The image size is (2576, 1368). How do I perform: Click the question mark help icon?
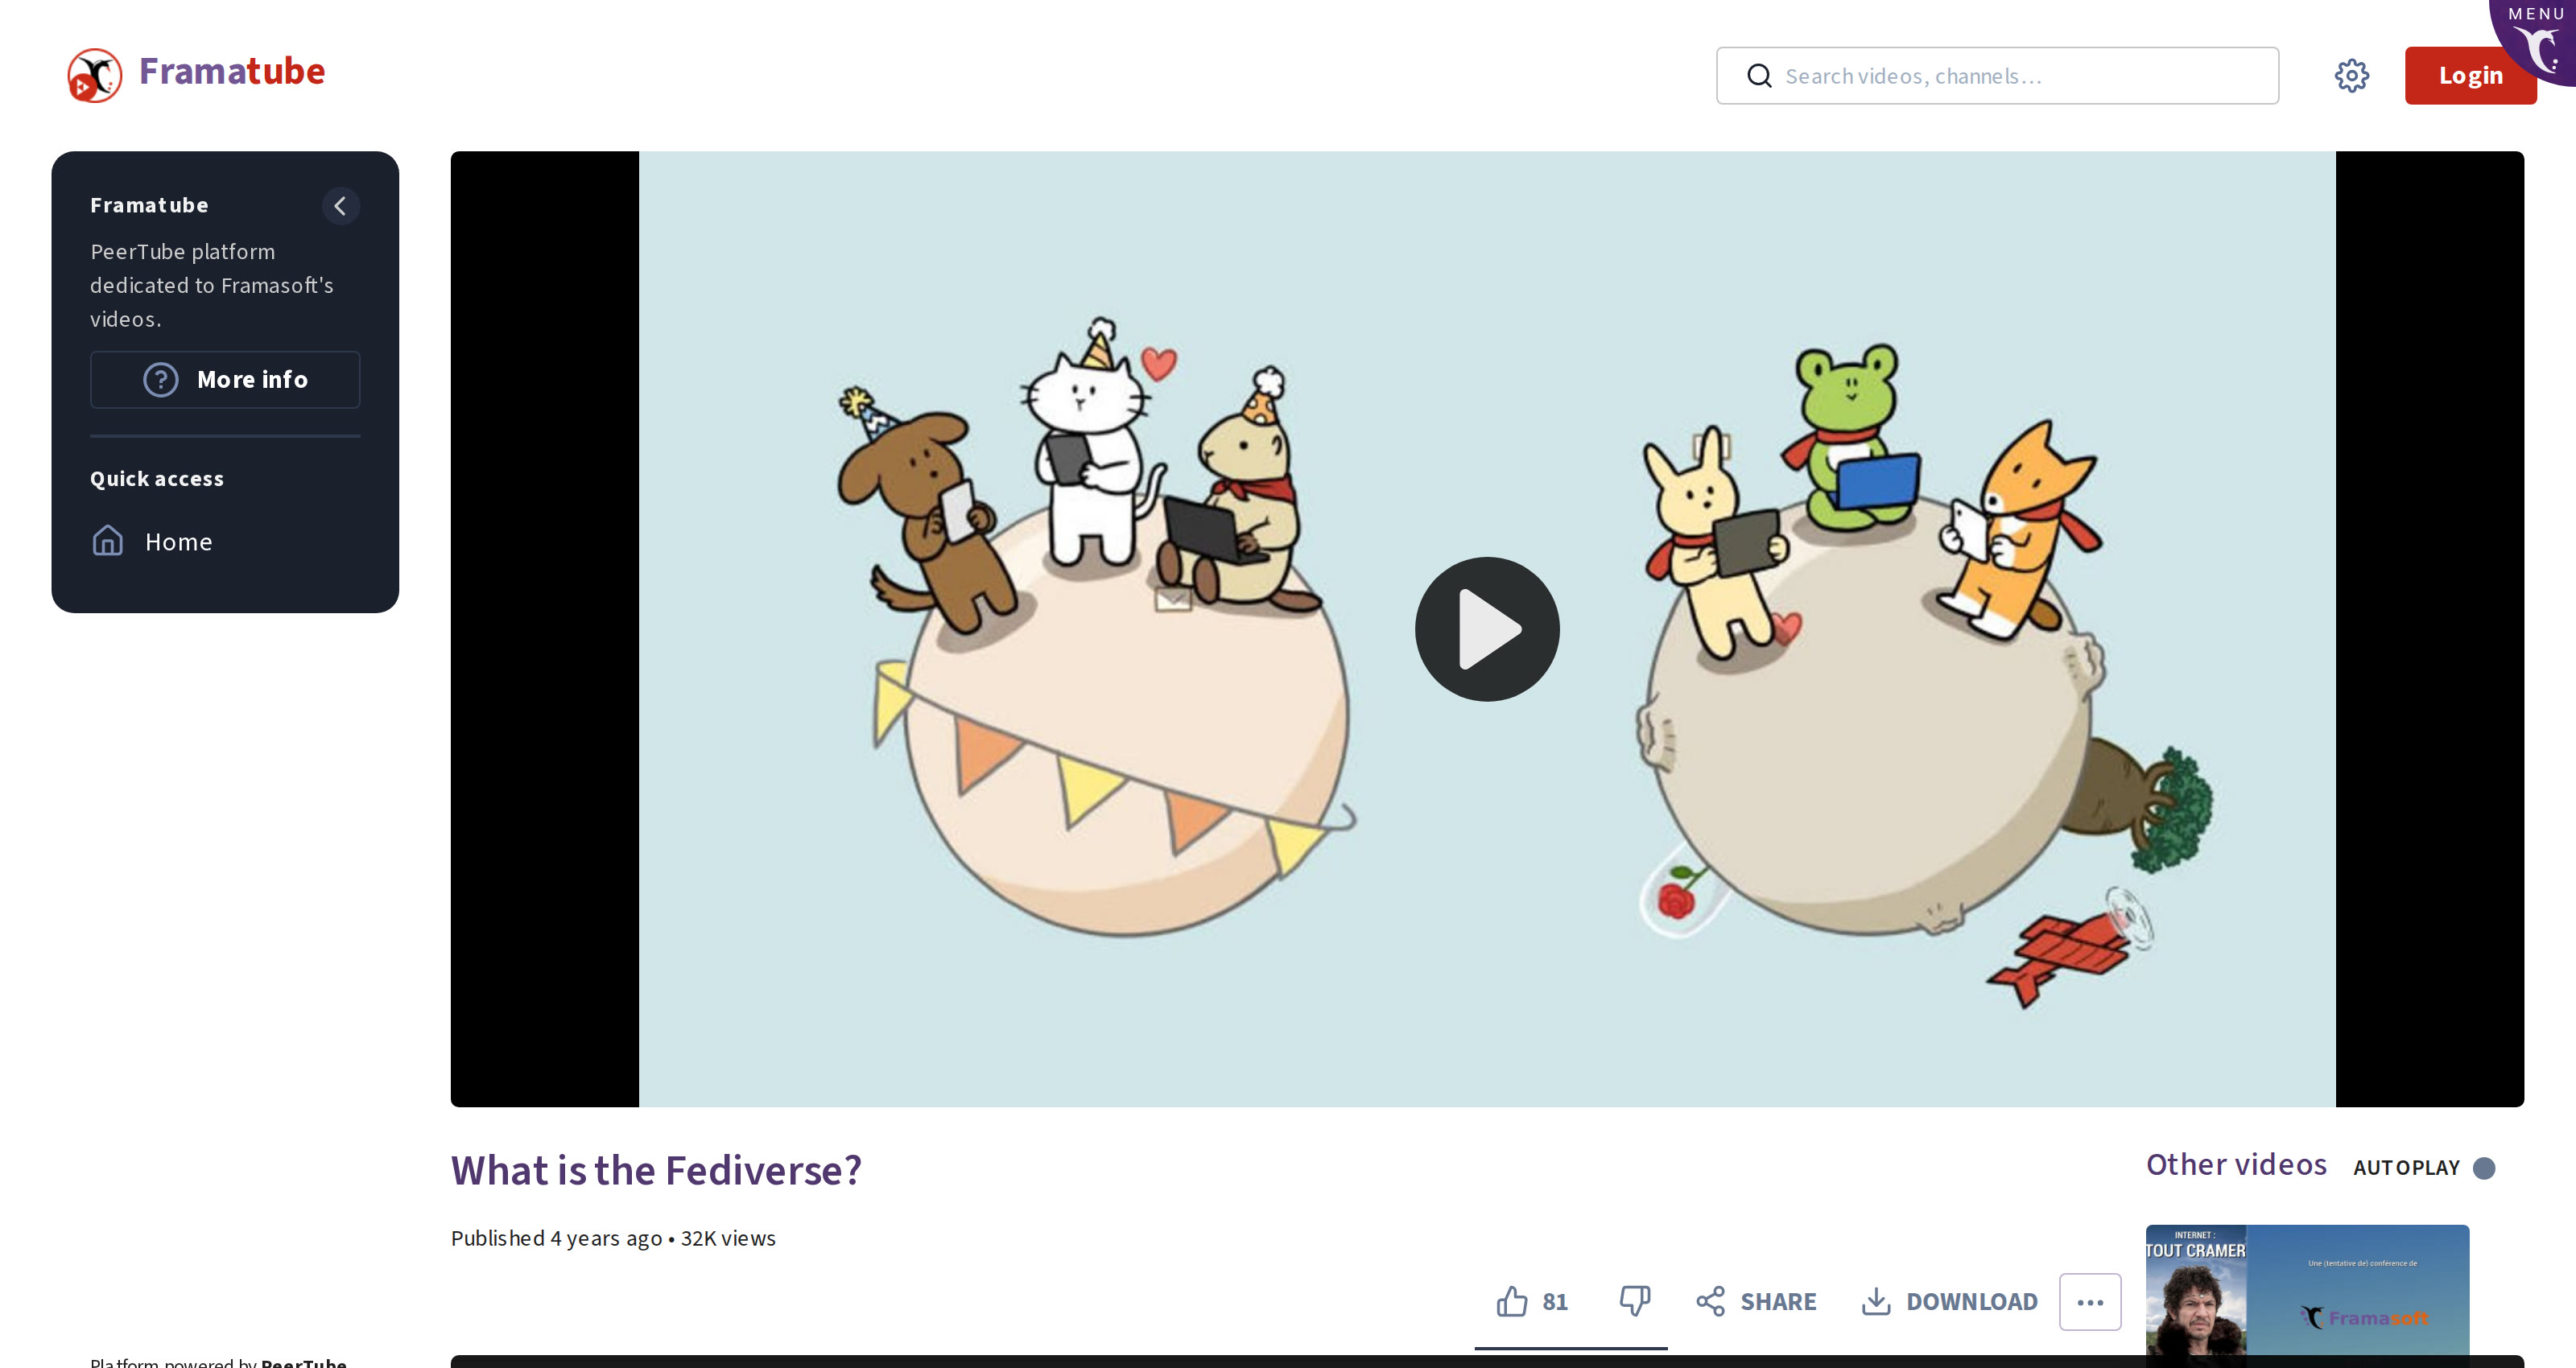161,380
